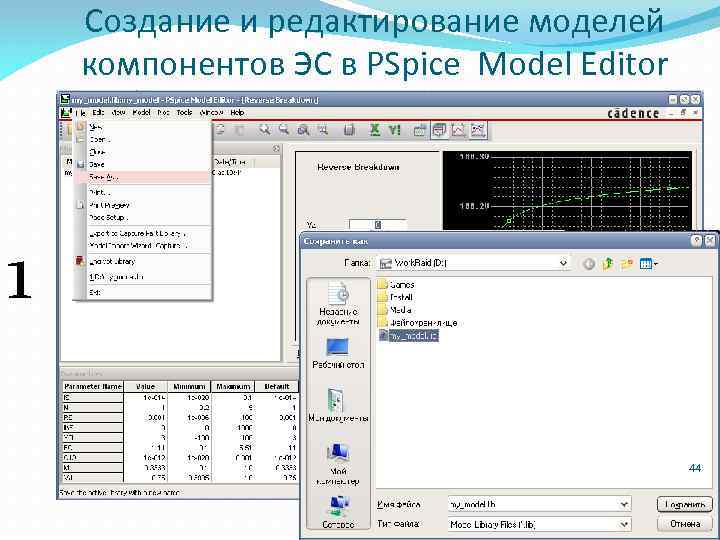Choose Print Preview in File menu
The width and height of the screenshot is (720, 540).
143,205
